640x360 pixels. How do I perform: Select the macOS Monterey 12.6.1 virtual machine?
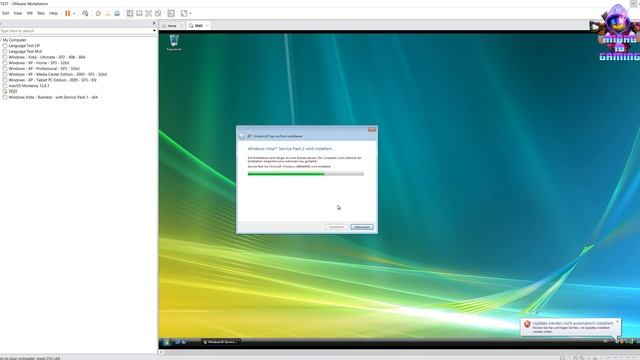click(29, 86)
